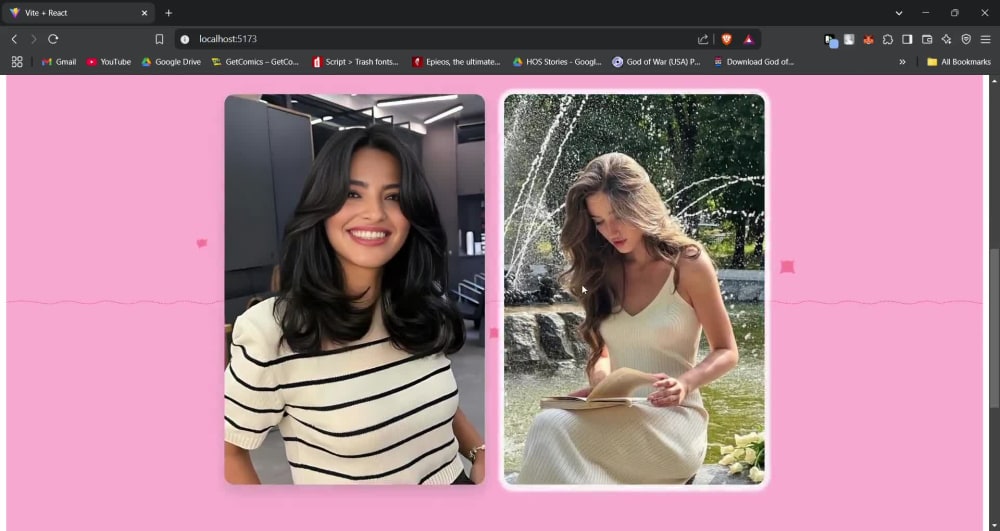Image resolution: width=1000 pixels, height=531 pixels.
Task: Open a new tab with plus button
Action: point(168,13)
